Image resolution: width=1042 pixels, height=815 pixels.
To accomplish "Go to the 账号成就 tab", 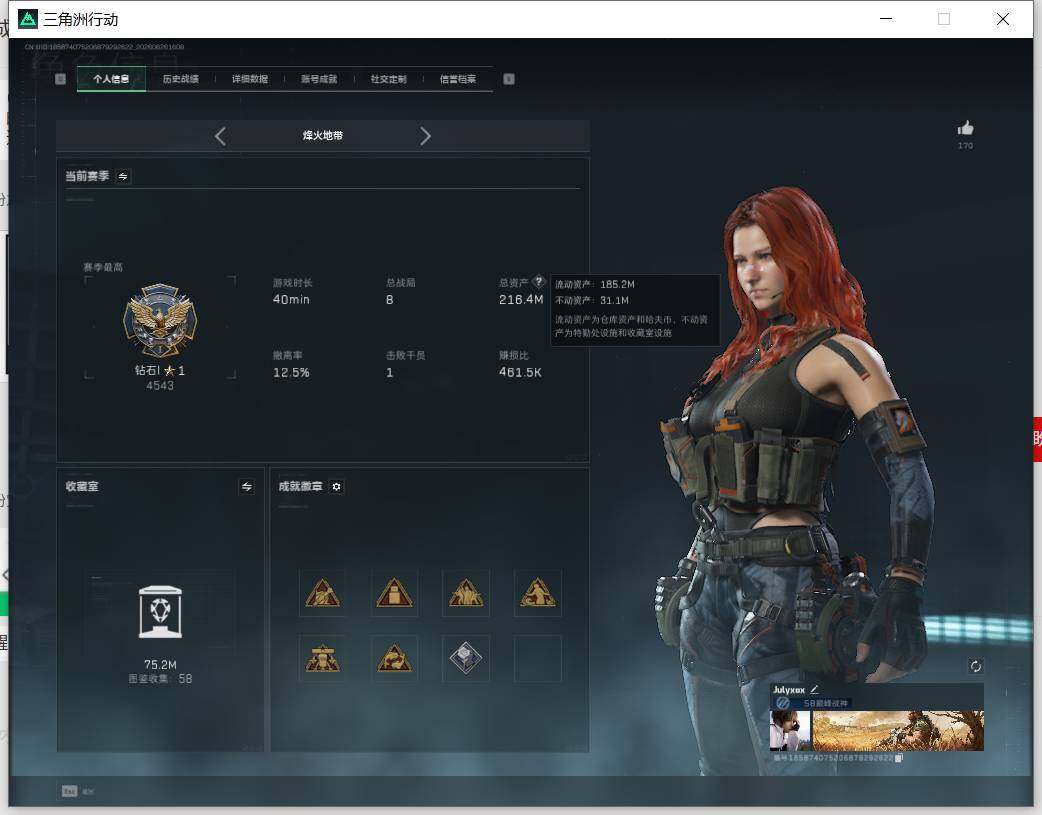I will pyautogui.click(x=319, y=79).
